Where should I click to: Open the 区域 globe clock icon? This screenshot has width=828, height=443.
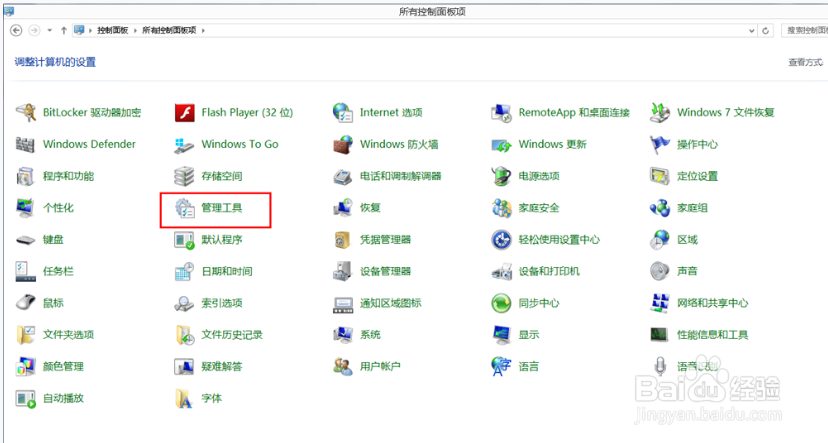tap(660, 240)
